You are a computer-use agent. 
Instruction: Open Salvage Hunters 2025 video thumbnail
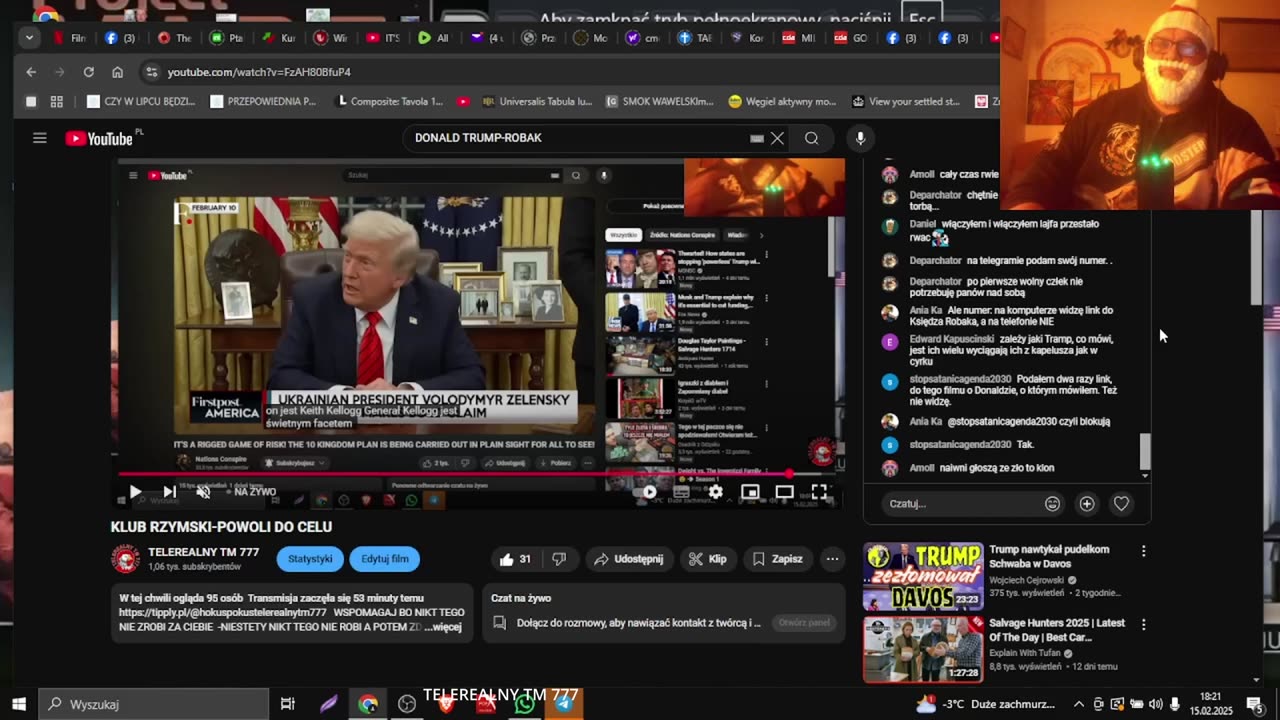pos(923,649)
